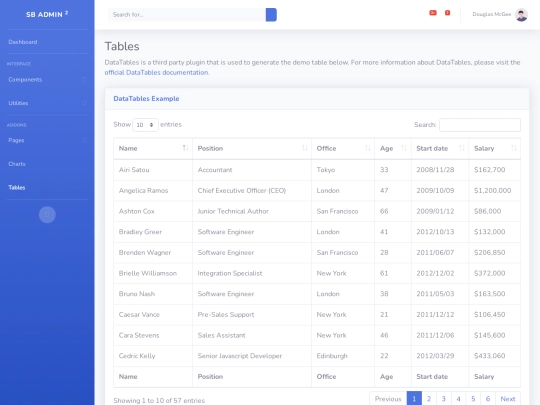Go to pagination page 1
Image resolution: width=540 pixels, height=405 pixels.
[x=414, y=399]
